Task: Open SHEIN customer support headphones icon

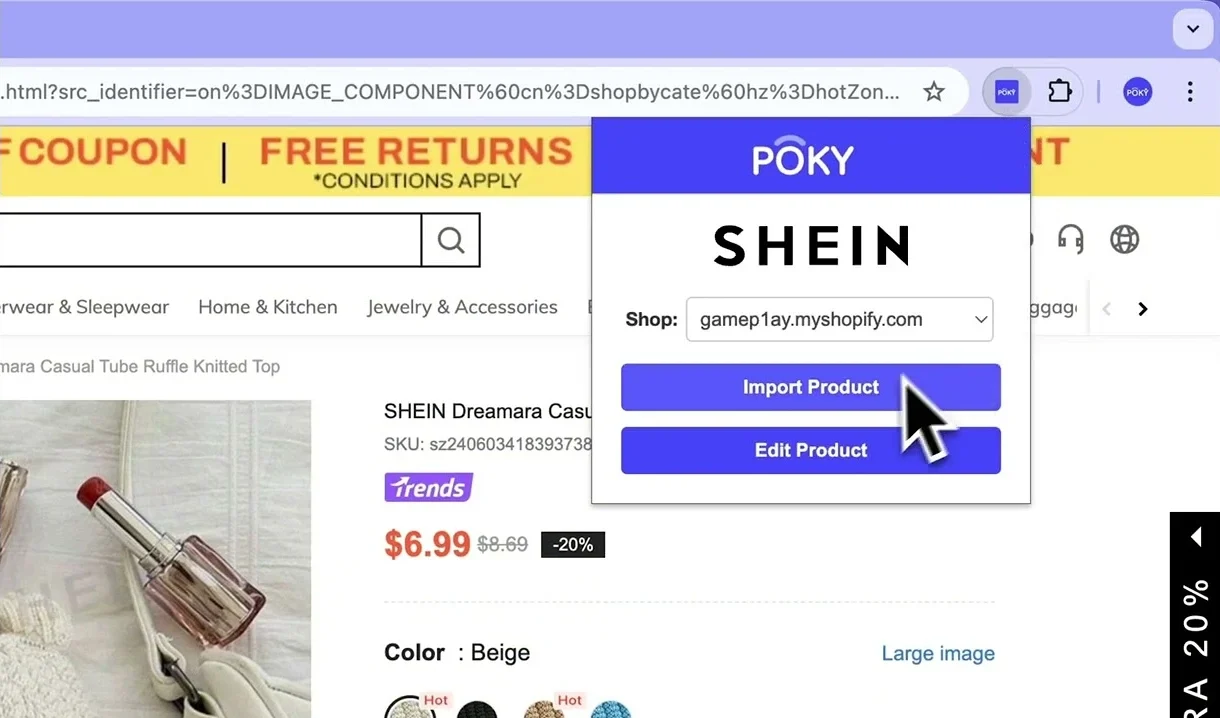Action: 1070,239
